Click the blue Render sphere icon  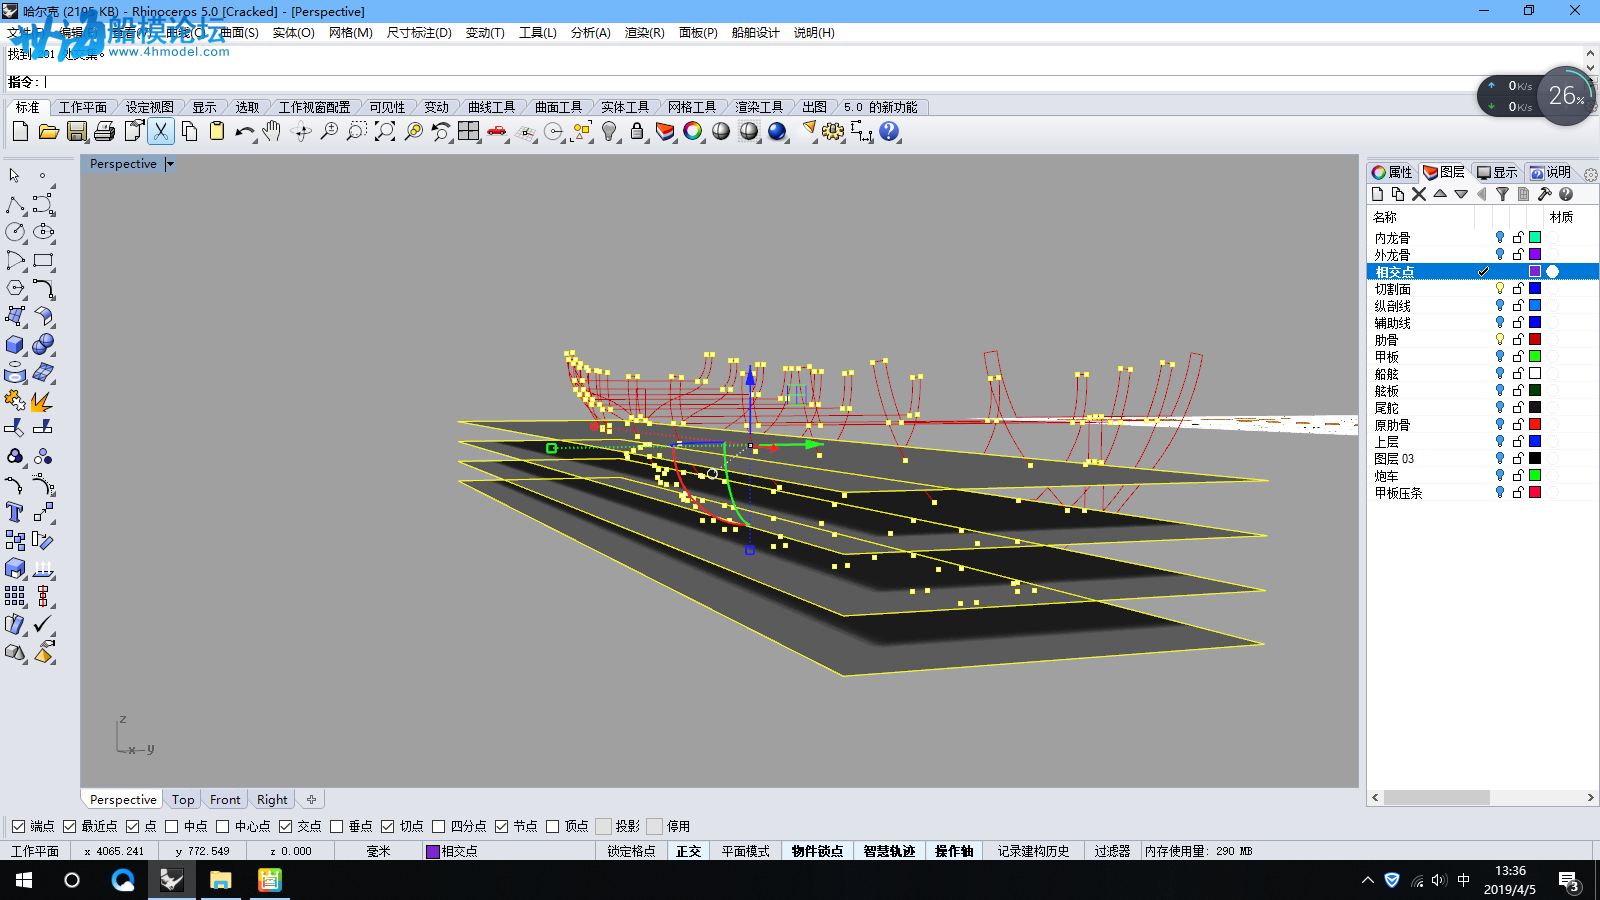[777, 131]
